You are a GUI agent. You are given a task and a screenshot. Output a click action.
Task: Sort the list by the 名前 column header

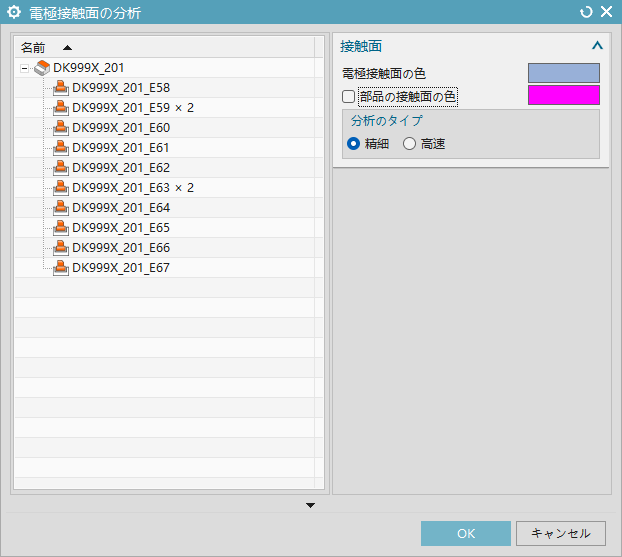pos(33,47)
